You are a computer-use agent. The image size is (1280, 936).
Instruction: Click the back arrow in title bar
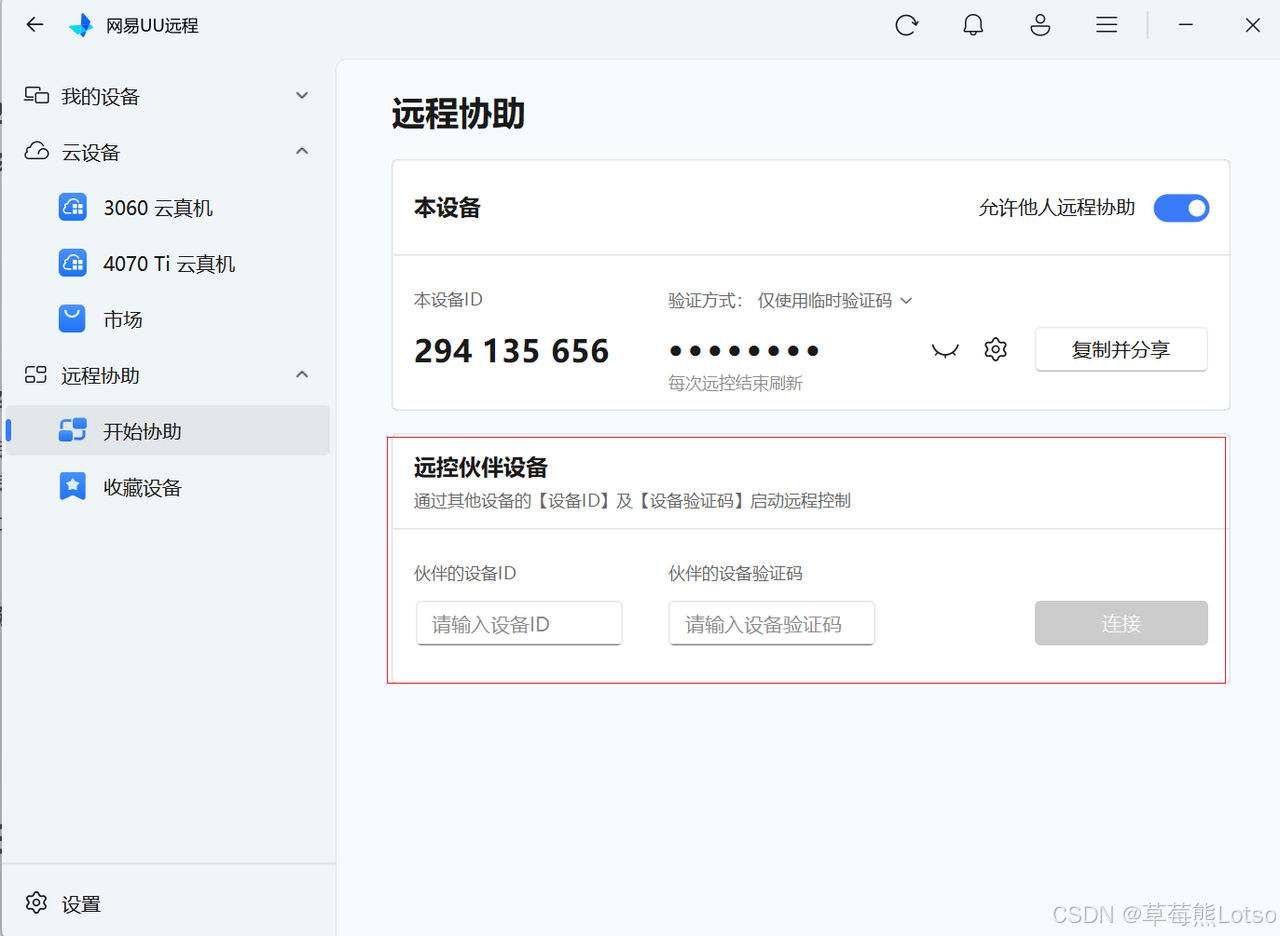coord(35,25)
